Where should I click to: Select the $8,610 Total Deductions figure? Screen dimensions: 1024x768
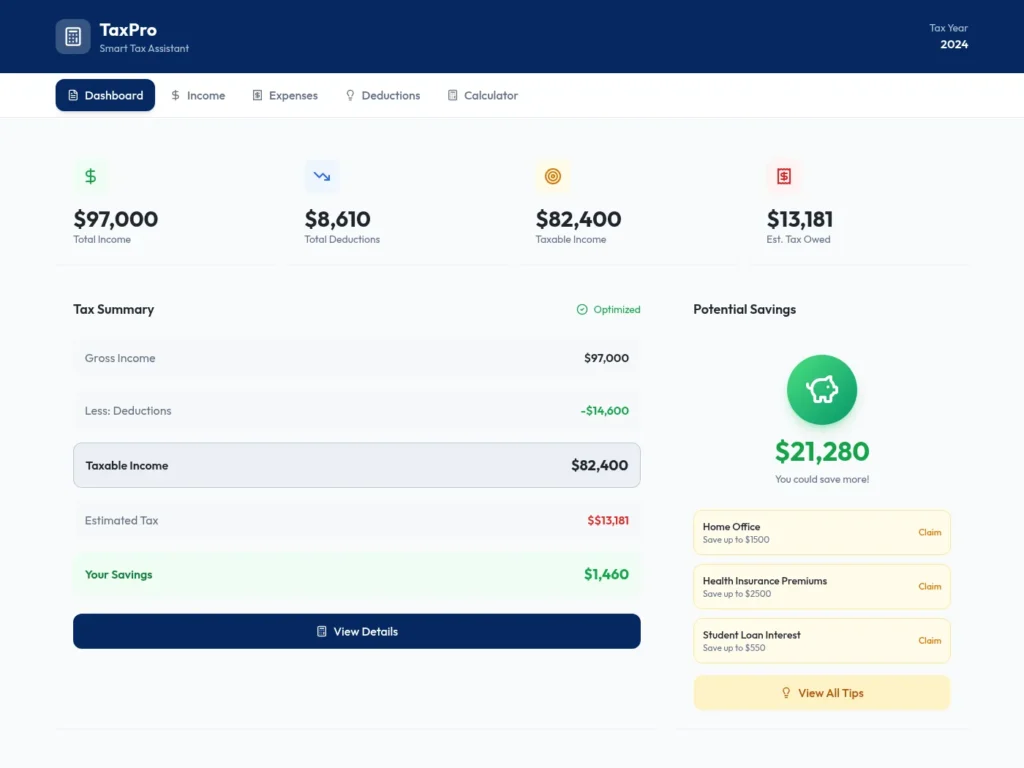(x=338, y=219)
